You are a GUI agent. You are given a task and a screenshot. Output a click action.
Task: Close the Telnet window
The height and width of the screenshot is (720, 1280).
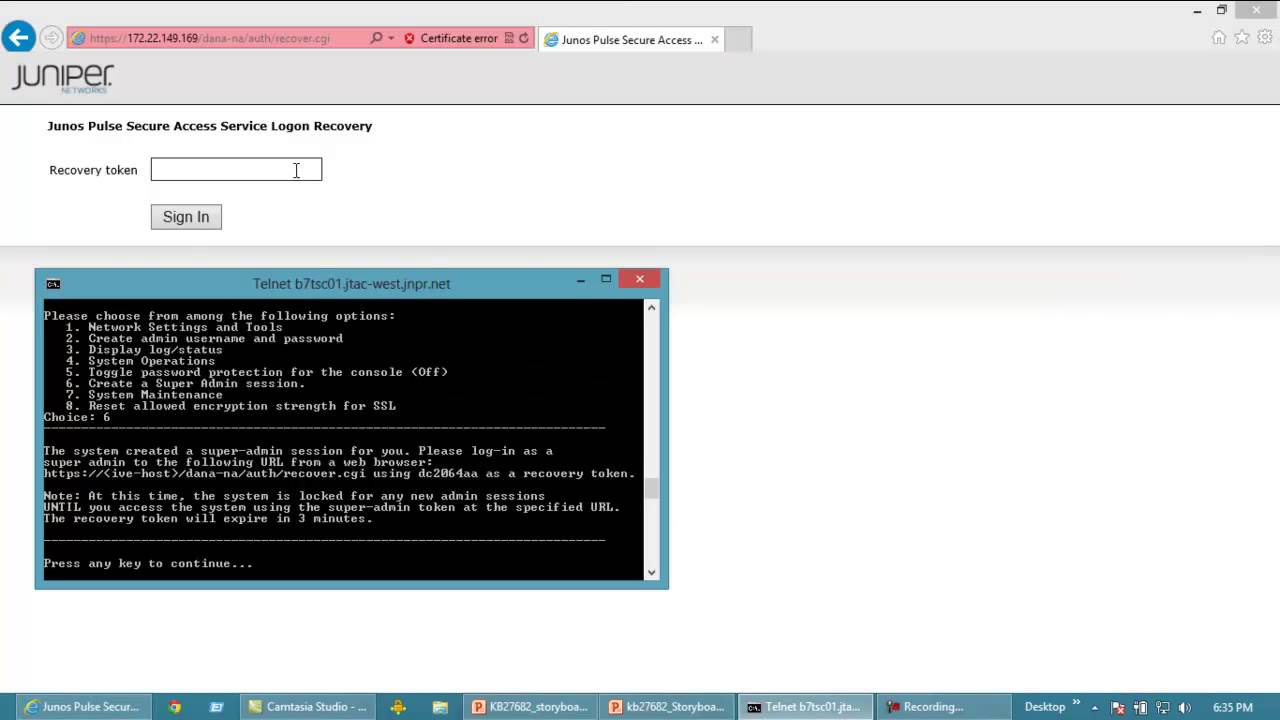639,279
